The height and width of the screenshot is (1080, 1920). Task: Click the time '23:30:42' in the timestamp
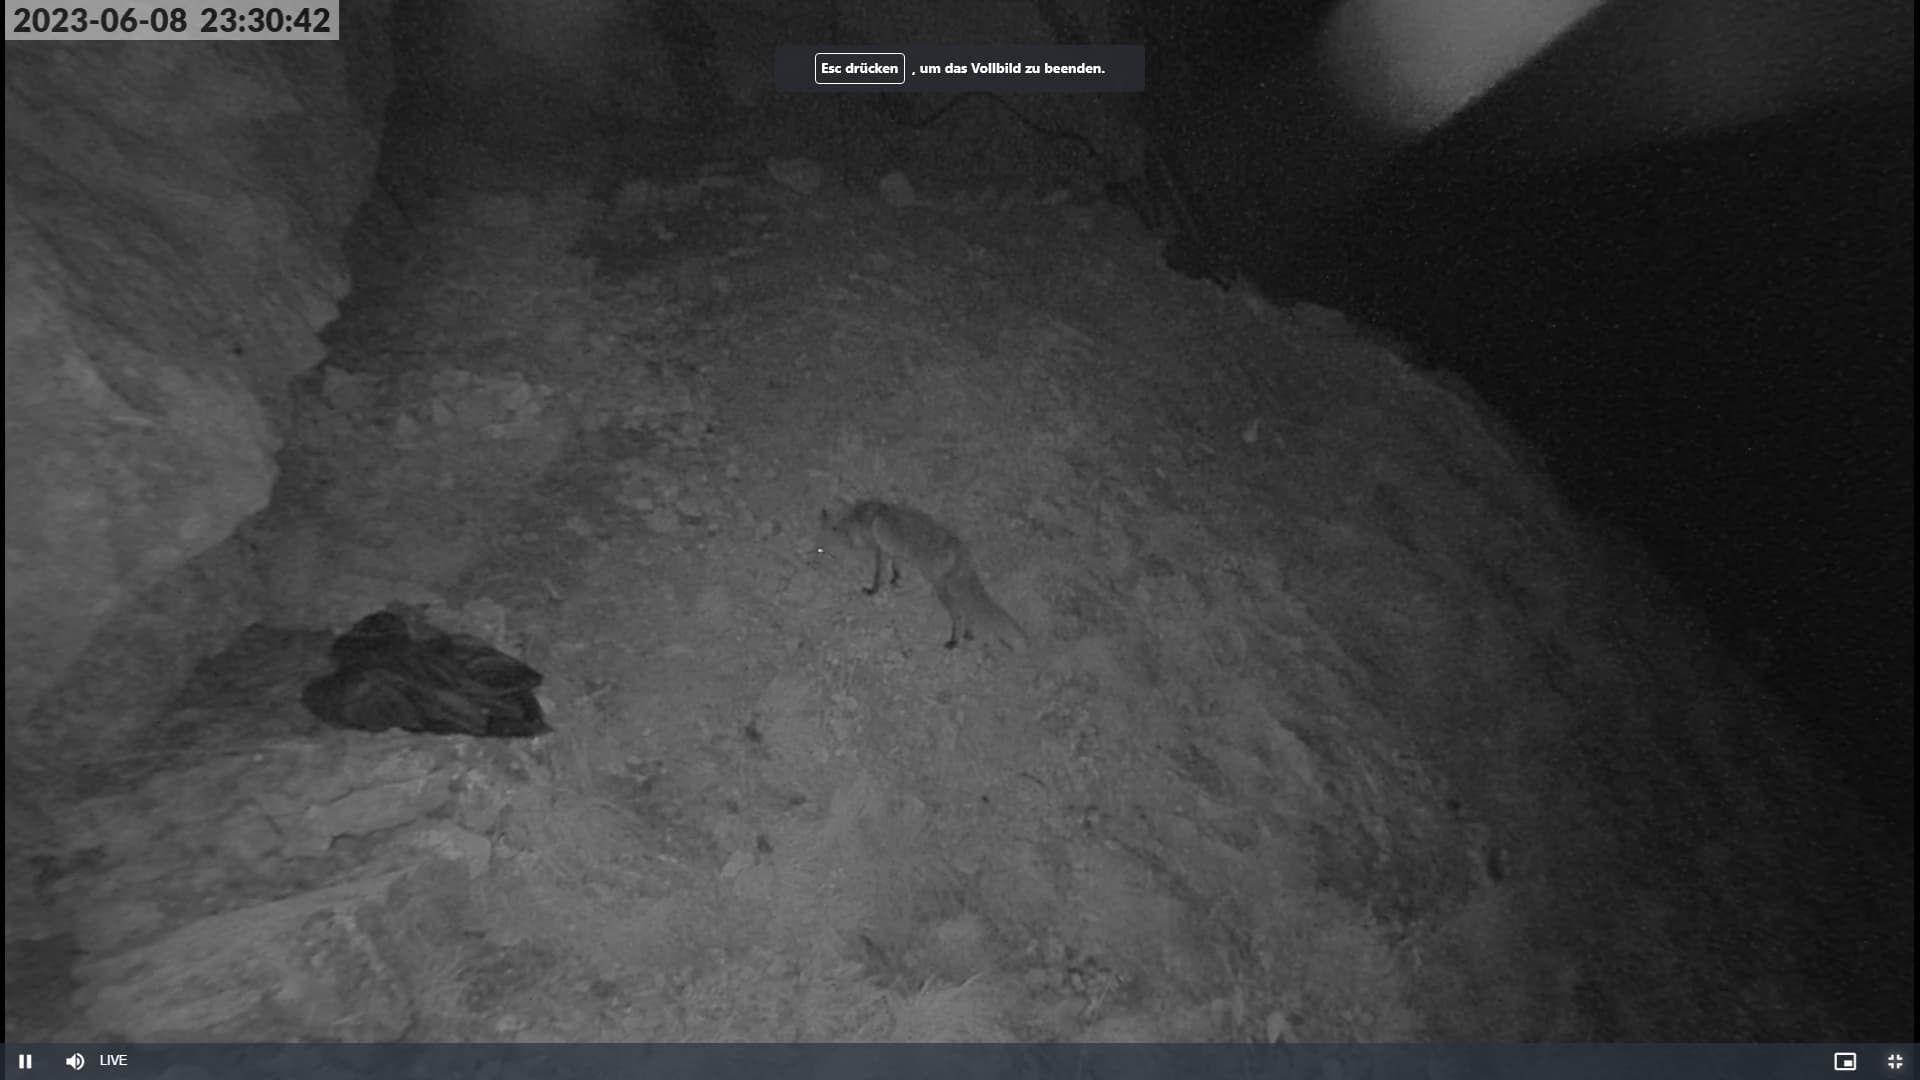click(265, 20)
